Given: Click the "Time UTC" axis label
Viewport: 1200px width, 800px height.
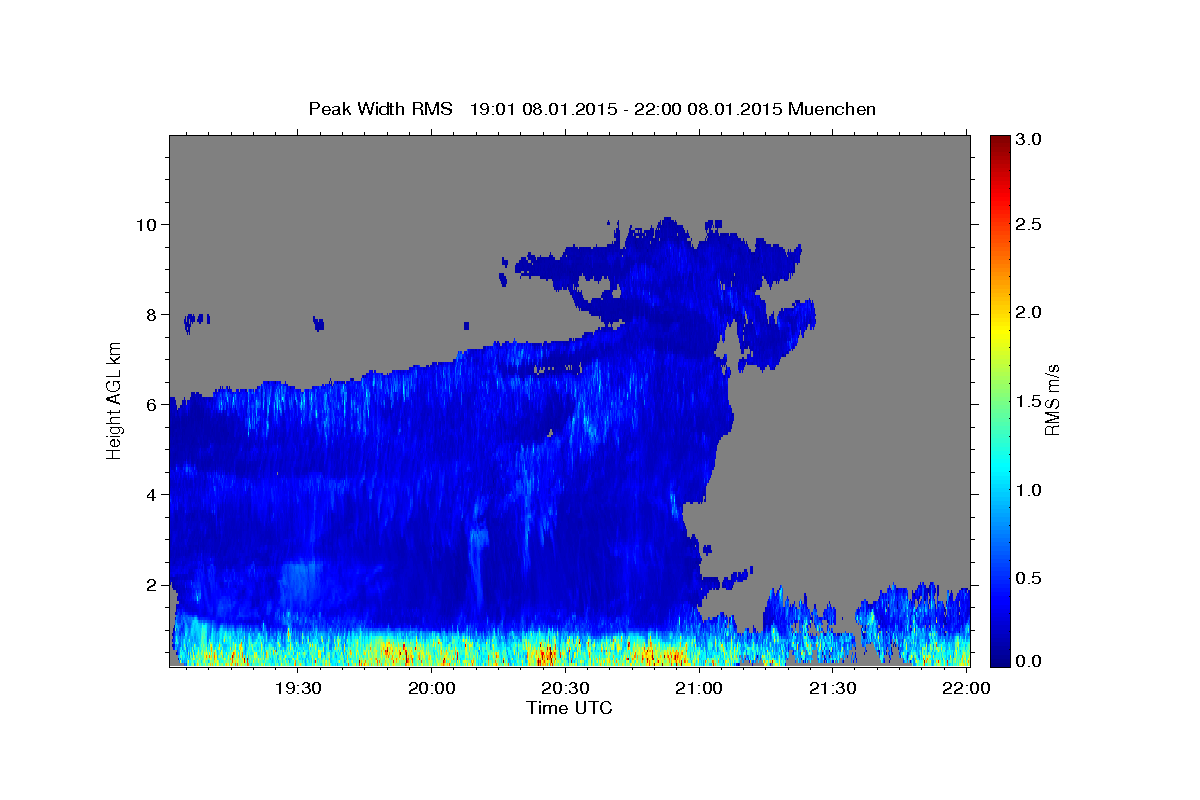Looking at the screenshot, I should click(569, 708).
